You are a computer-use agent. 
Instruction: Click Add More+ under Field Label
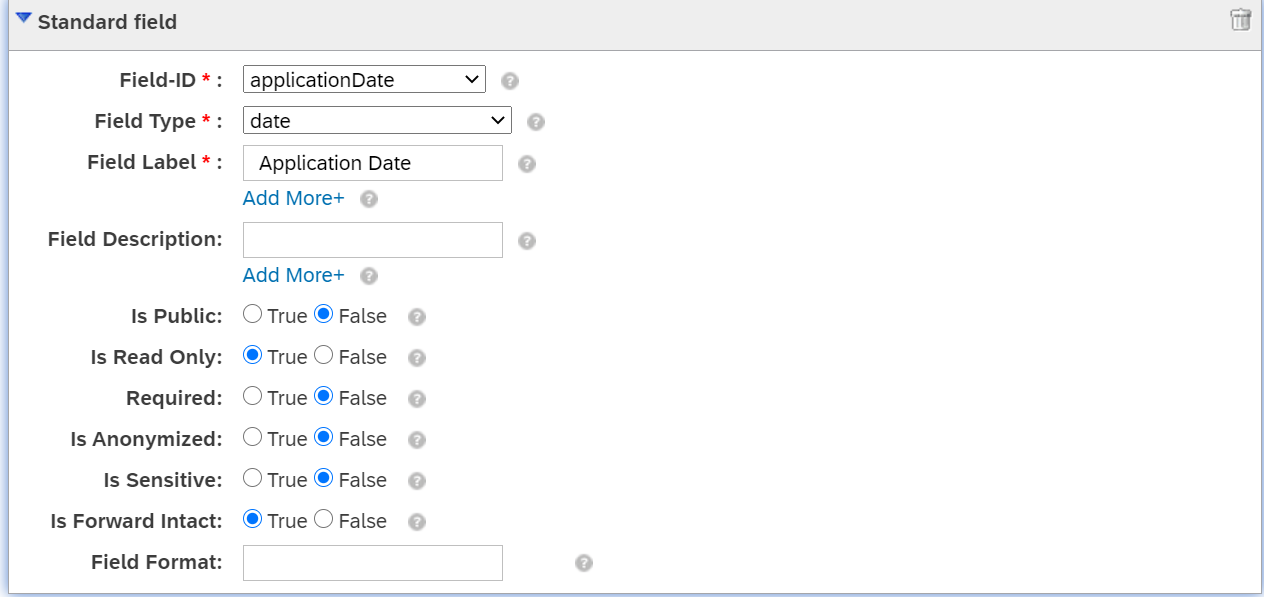point(293,198)
